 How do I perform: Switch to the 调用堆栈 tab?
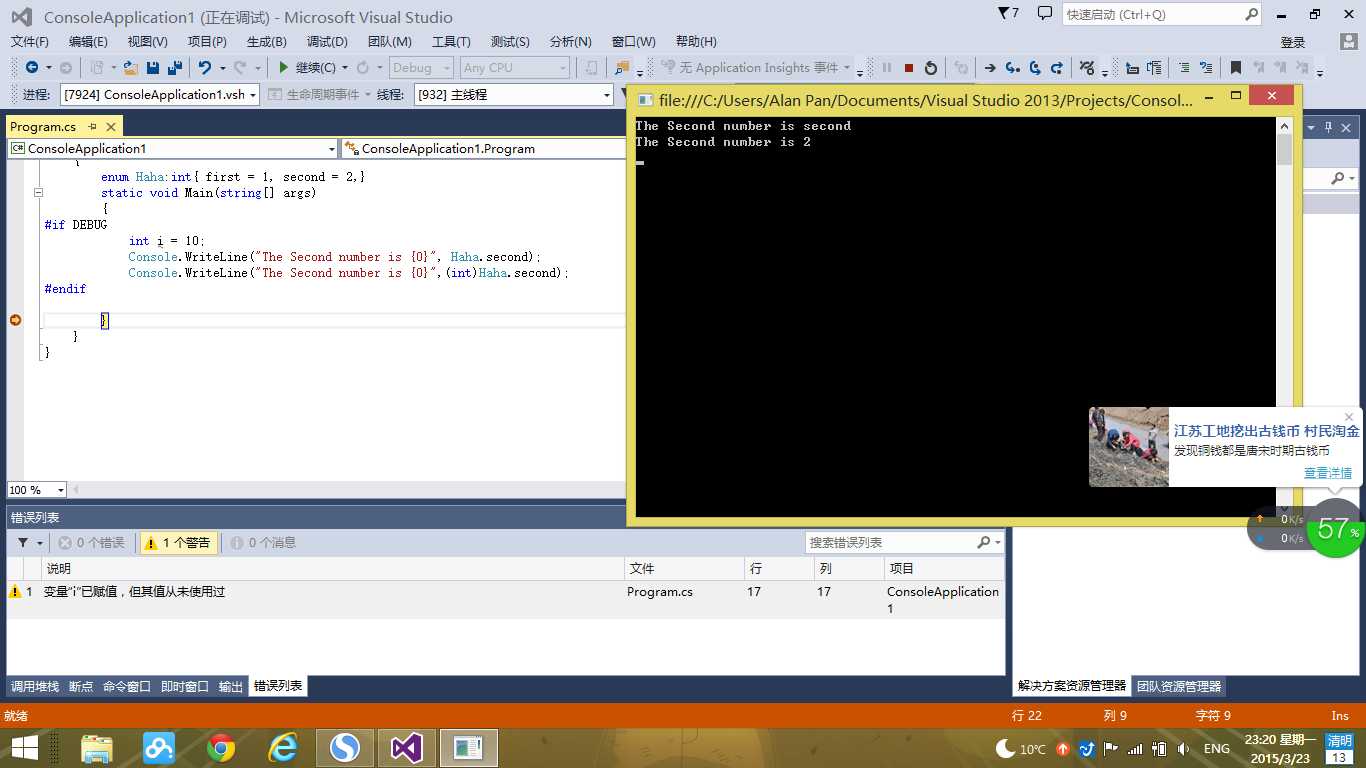(x=35, y=687)
